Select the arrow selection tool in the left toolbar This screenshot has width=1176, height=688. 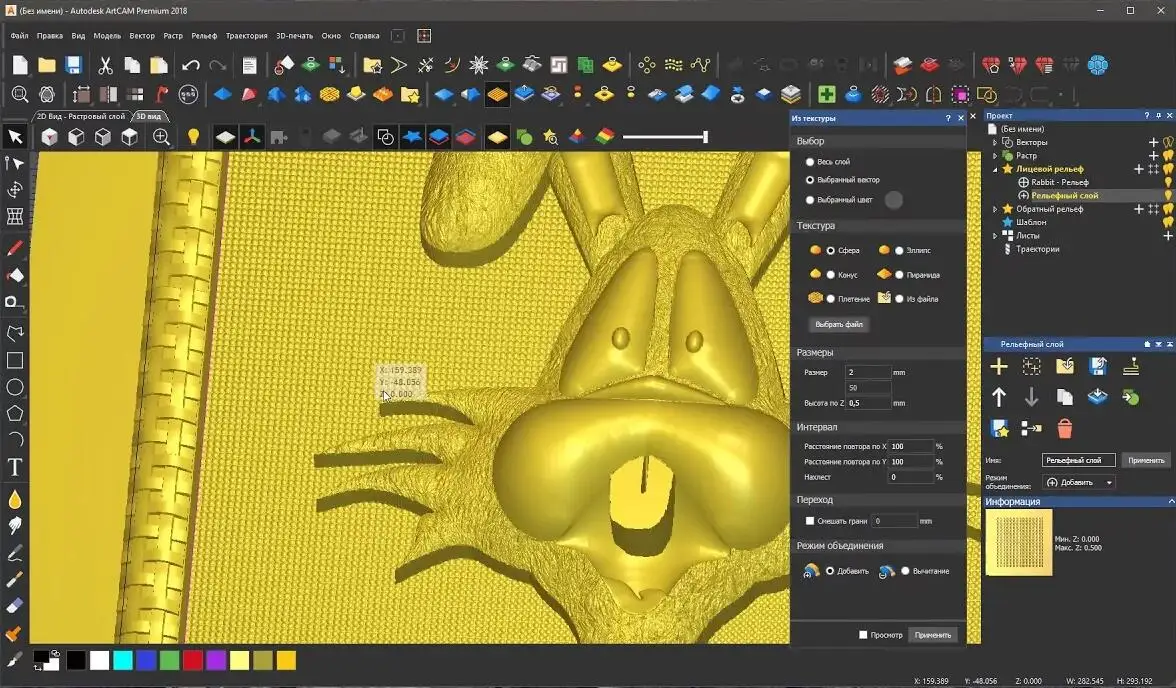[14, 135]
